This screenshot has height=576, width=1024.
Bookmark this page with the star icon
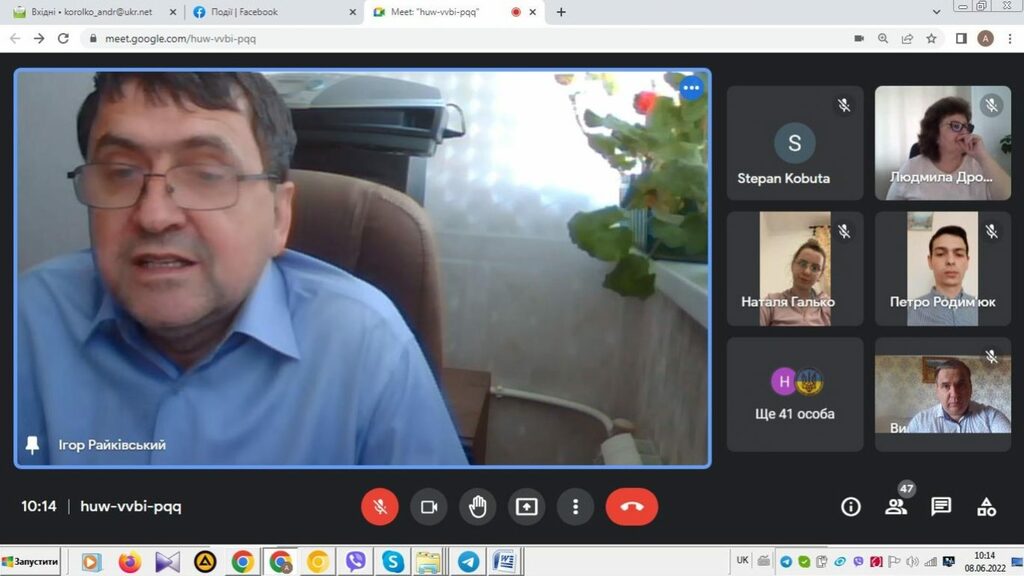pos(931,38)
